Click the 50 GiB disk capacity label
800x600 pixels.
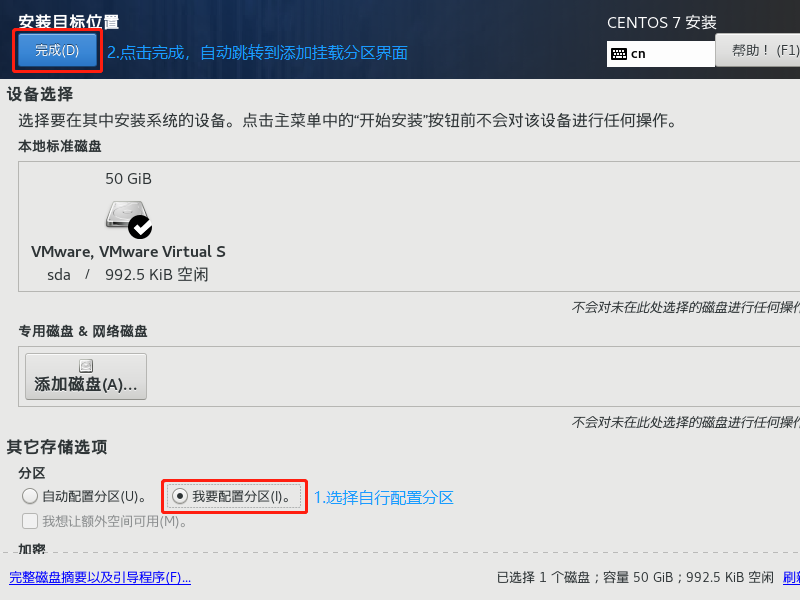pos(129,179)
